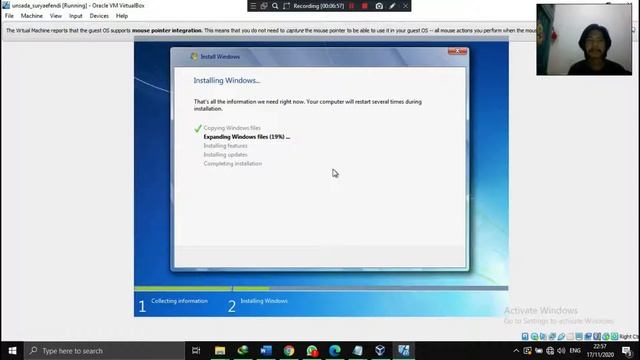This screenshot has width=640, height=360.
Task: Click the 'Type here to search' box
Action: [x=104, y=351]
